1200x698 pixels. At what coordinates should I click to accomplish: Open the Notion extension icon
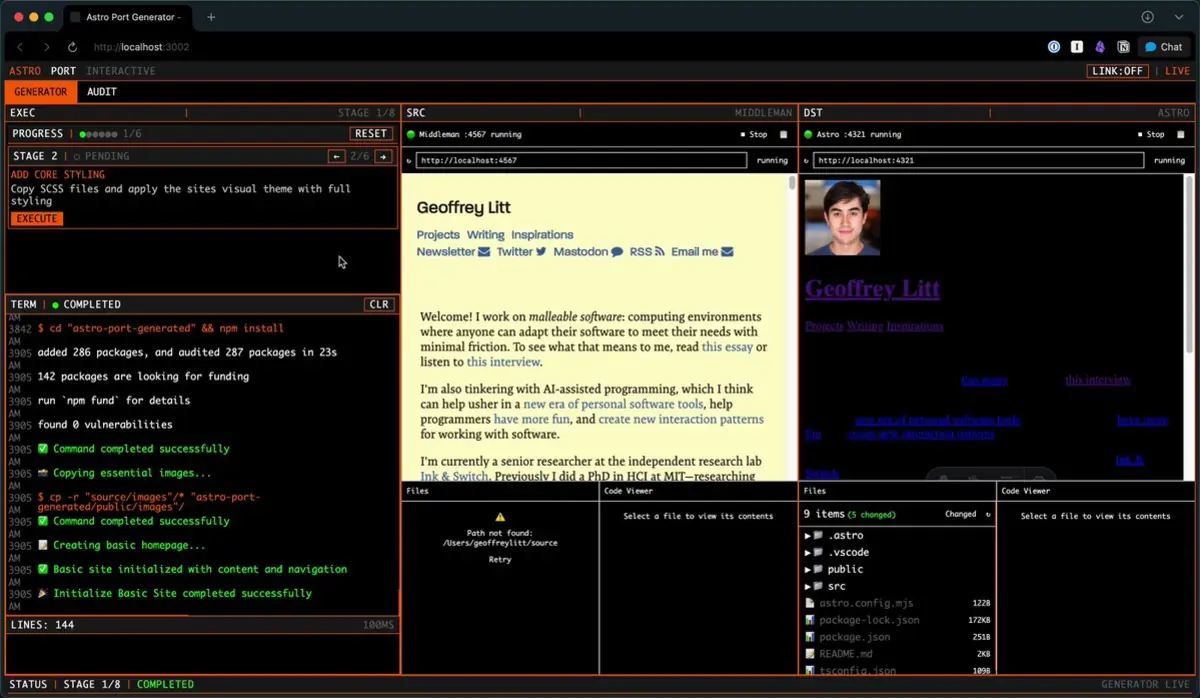(x=1124, y=47)
